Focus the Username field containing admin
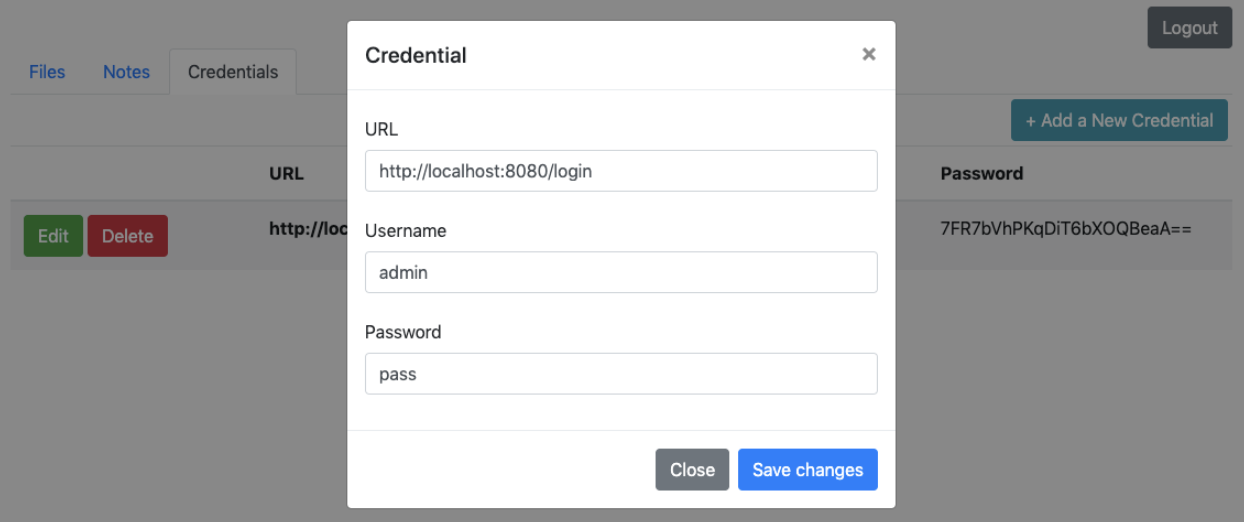 pos(621,272)
